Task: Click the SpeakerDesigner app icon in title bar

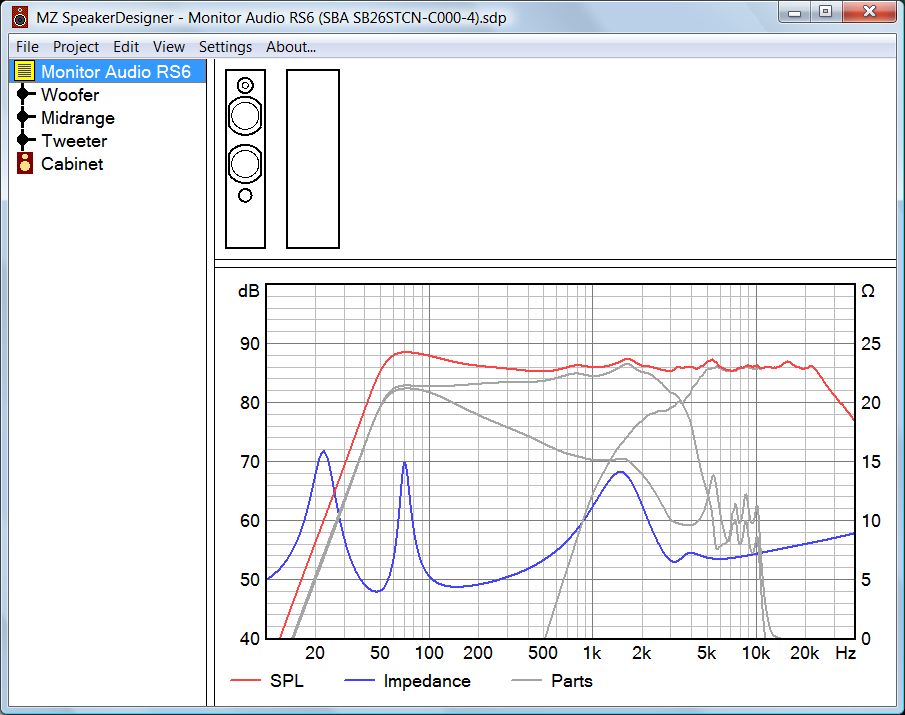Action: click(x=20, y=17)
